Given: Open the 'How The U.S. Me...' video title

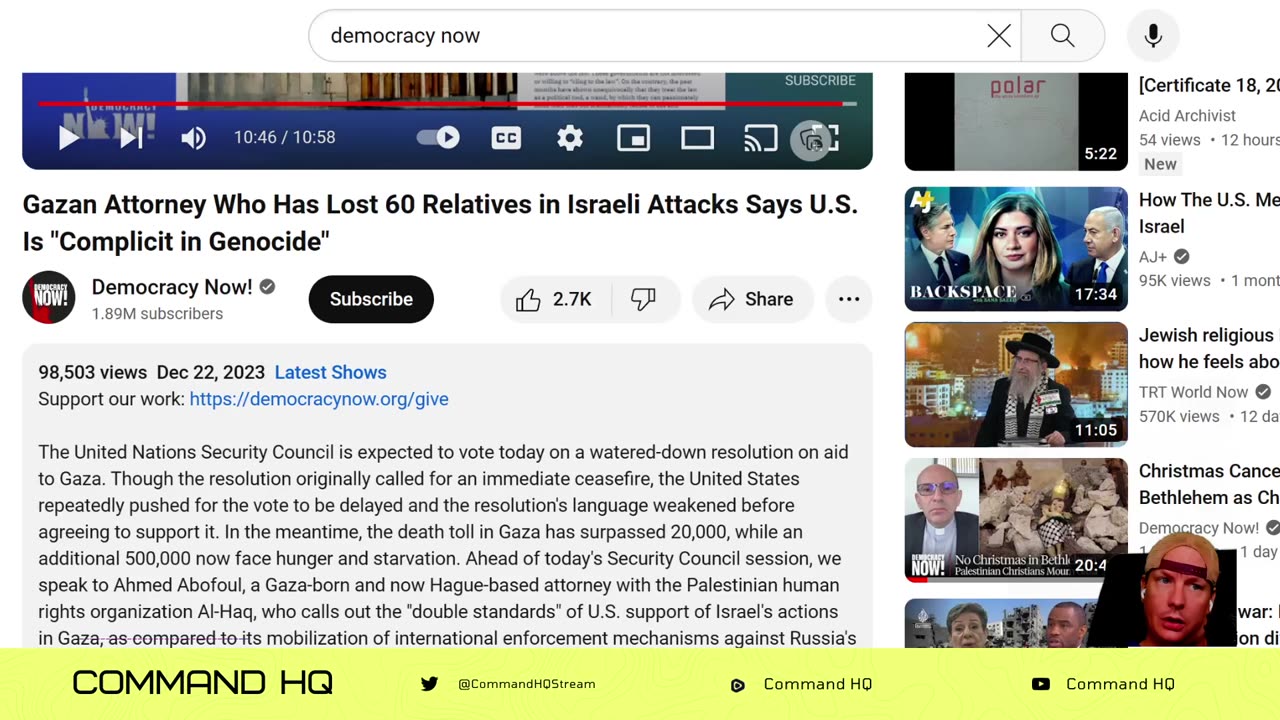Looking at the screenshot, I should coord(1209,213).
